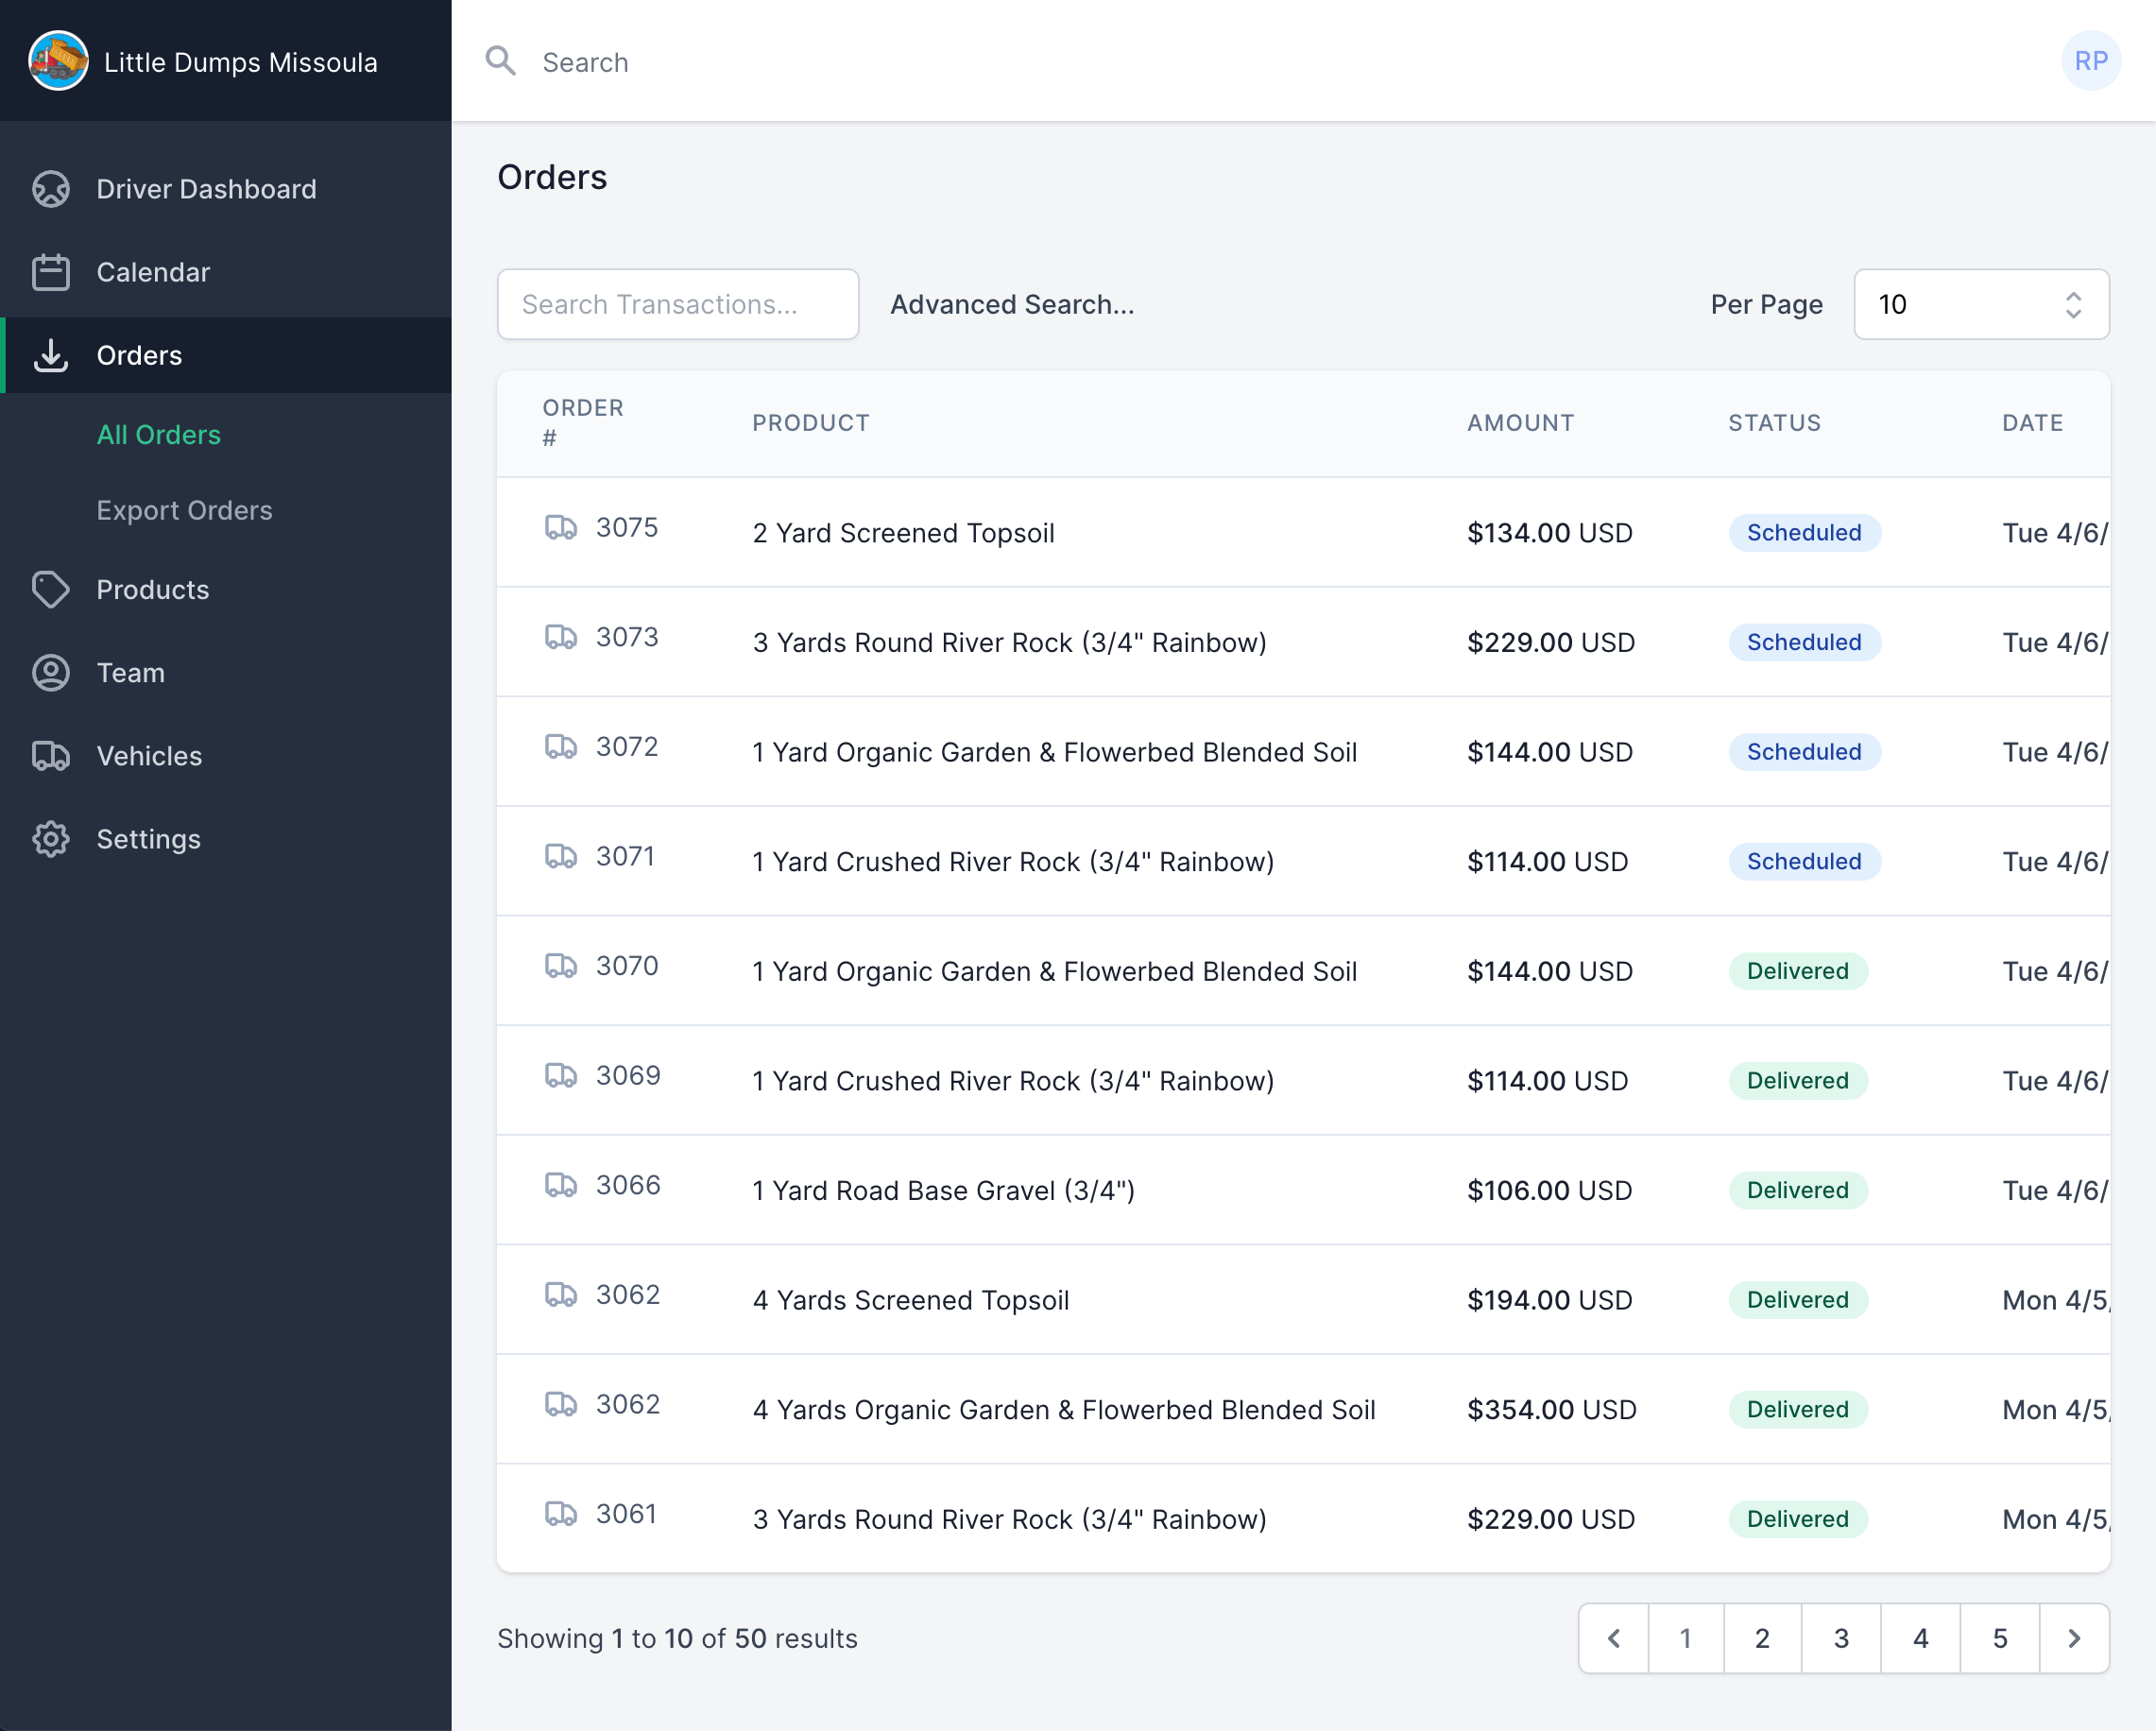Image resolution: width=2156 pixels, height=1731 pixels.
Task: Open the Per Page results dropdown
Action: pos(1979,304)
